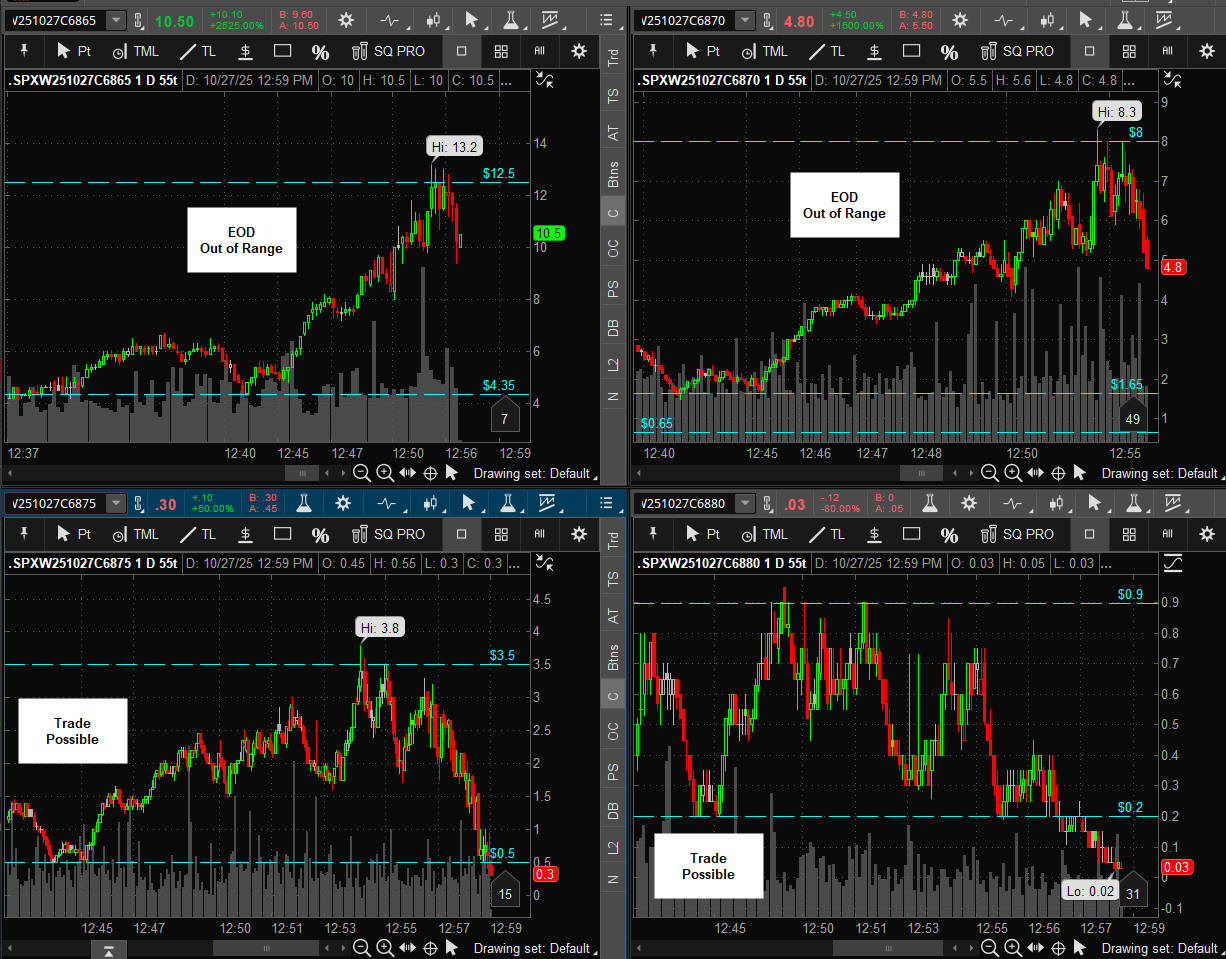Open chart settings gear in C6865 panel header
This screenshot has height=959, width=1226.
point(346,19)
